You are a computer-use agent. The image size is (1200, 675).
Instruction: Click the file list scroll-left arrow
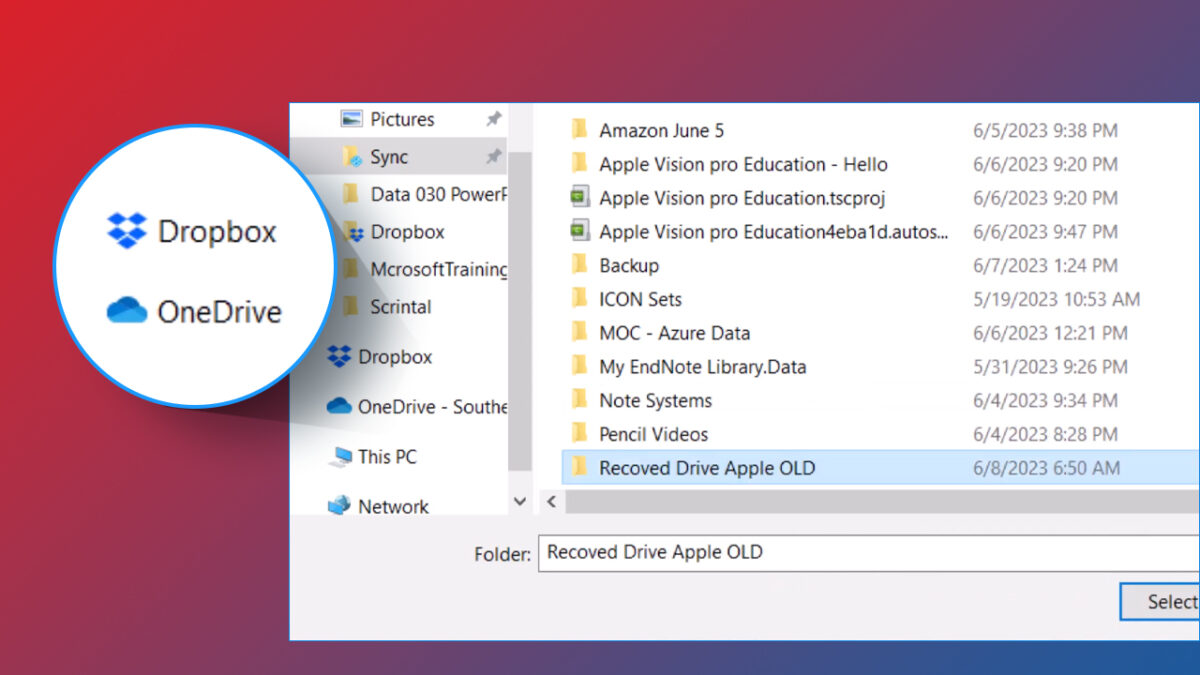[x=551, y=501]
